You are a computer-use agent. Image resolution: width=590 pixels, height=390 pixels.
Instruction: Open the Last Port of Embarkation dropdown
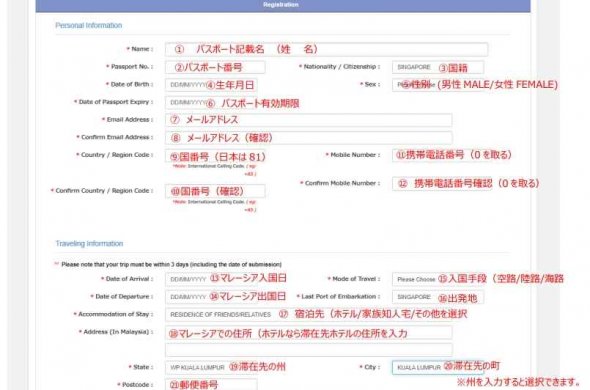(x=438, y=297)
